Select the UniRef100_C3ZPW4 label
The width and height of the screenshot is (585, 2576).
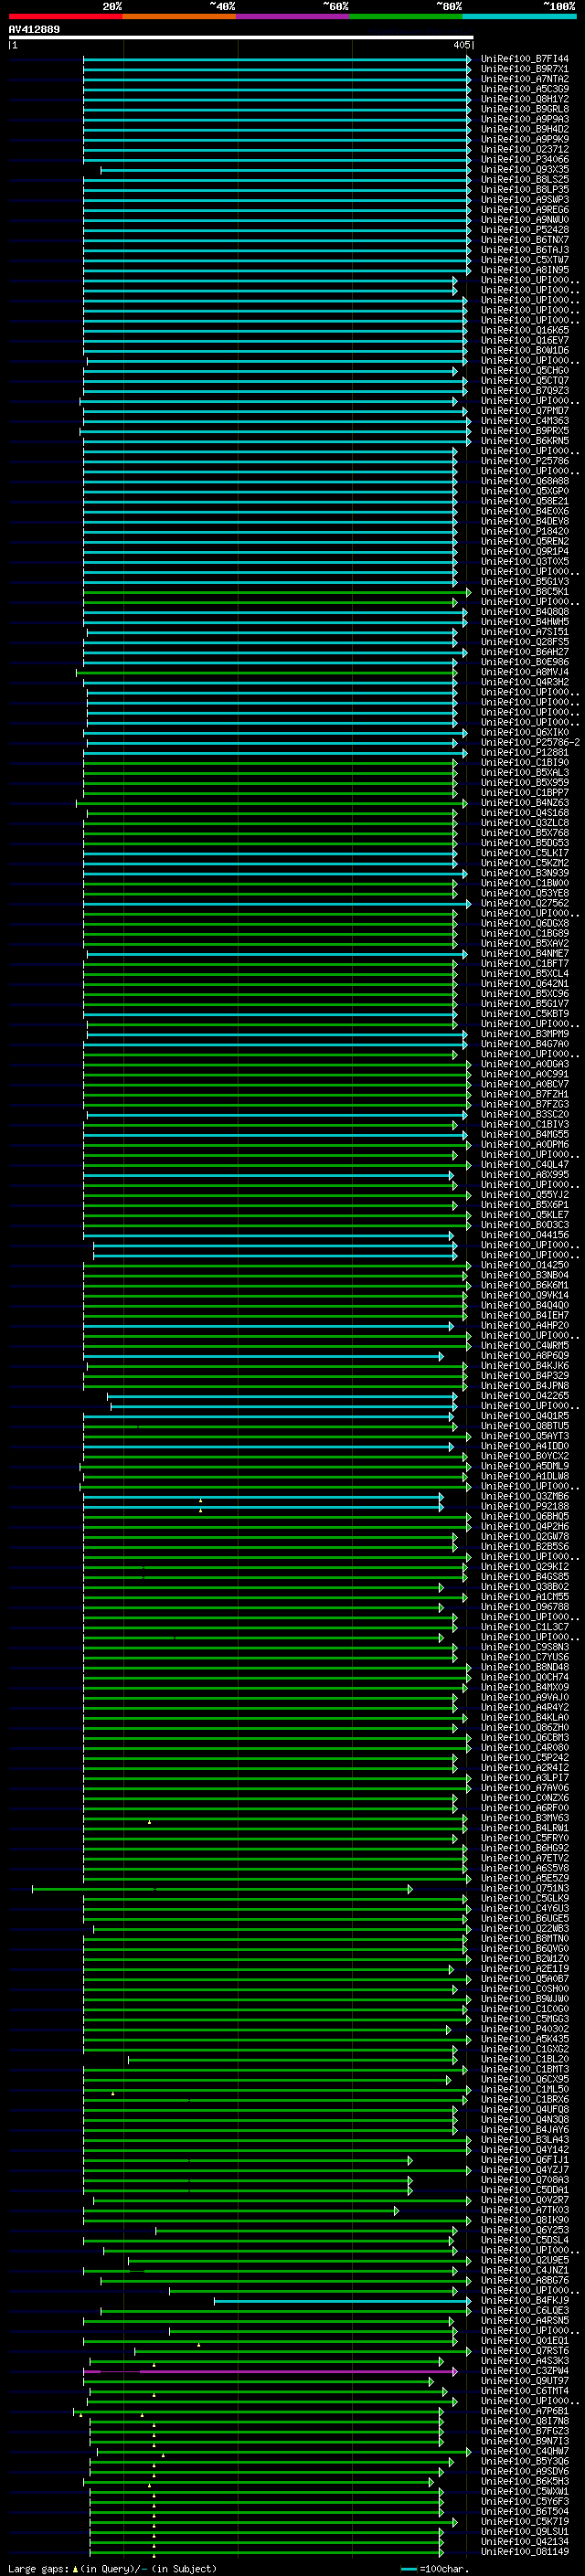coord(524,2372)
